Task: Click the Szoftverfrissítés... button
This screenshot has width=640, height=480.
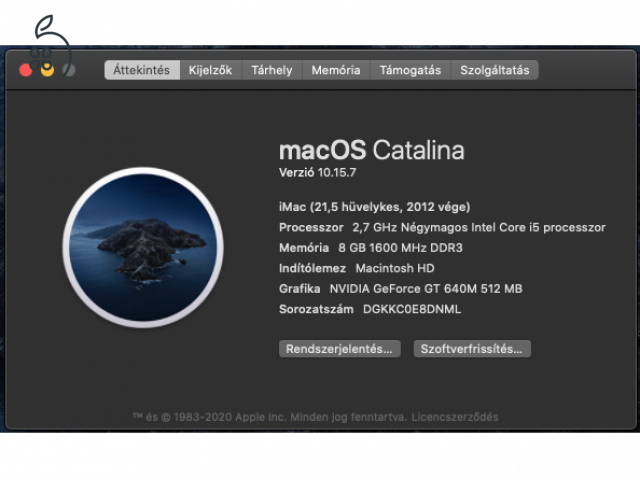Action: [x=472, y=349]
